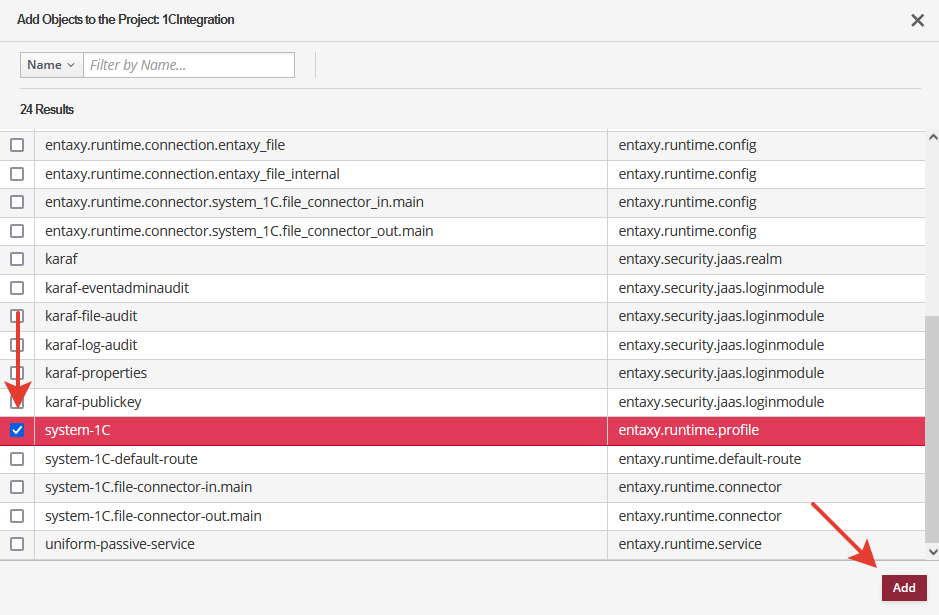Enable the karaf-publickey checkbox

pos(16,402)
